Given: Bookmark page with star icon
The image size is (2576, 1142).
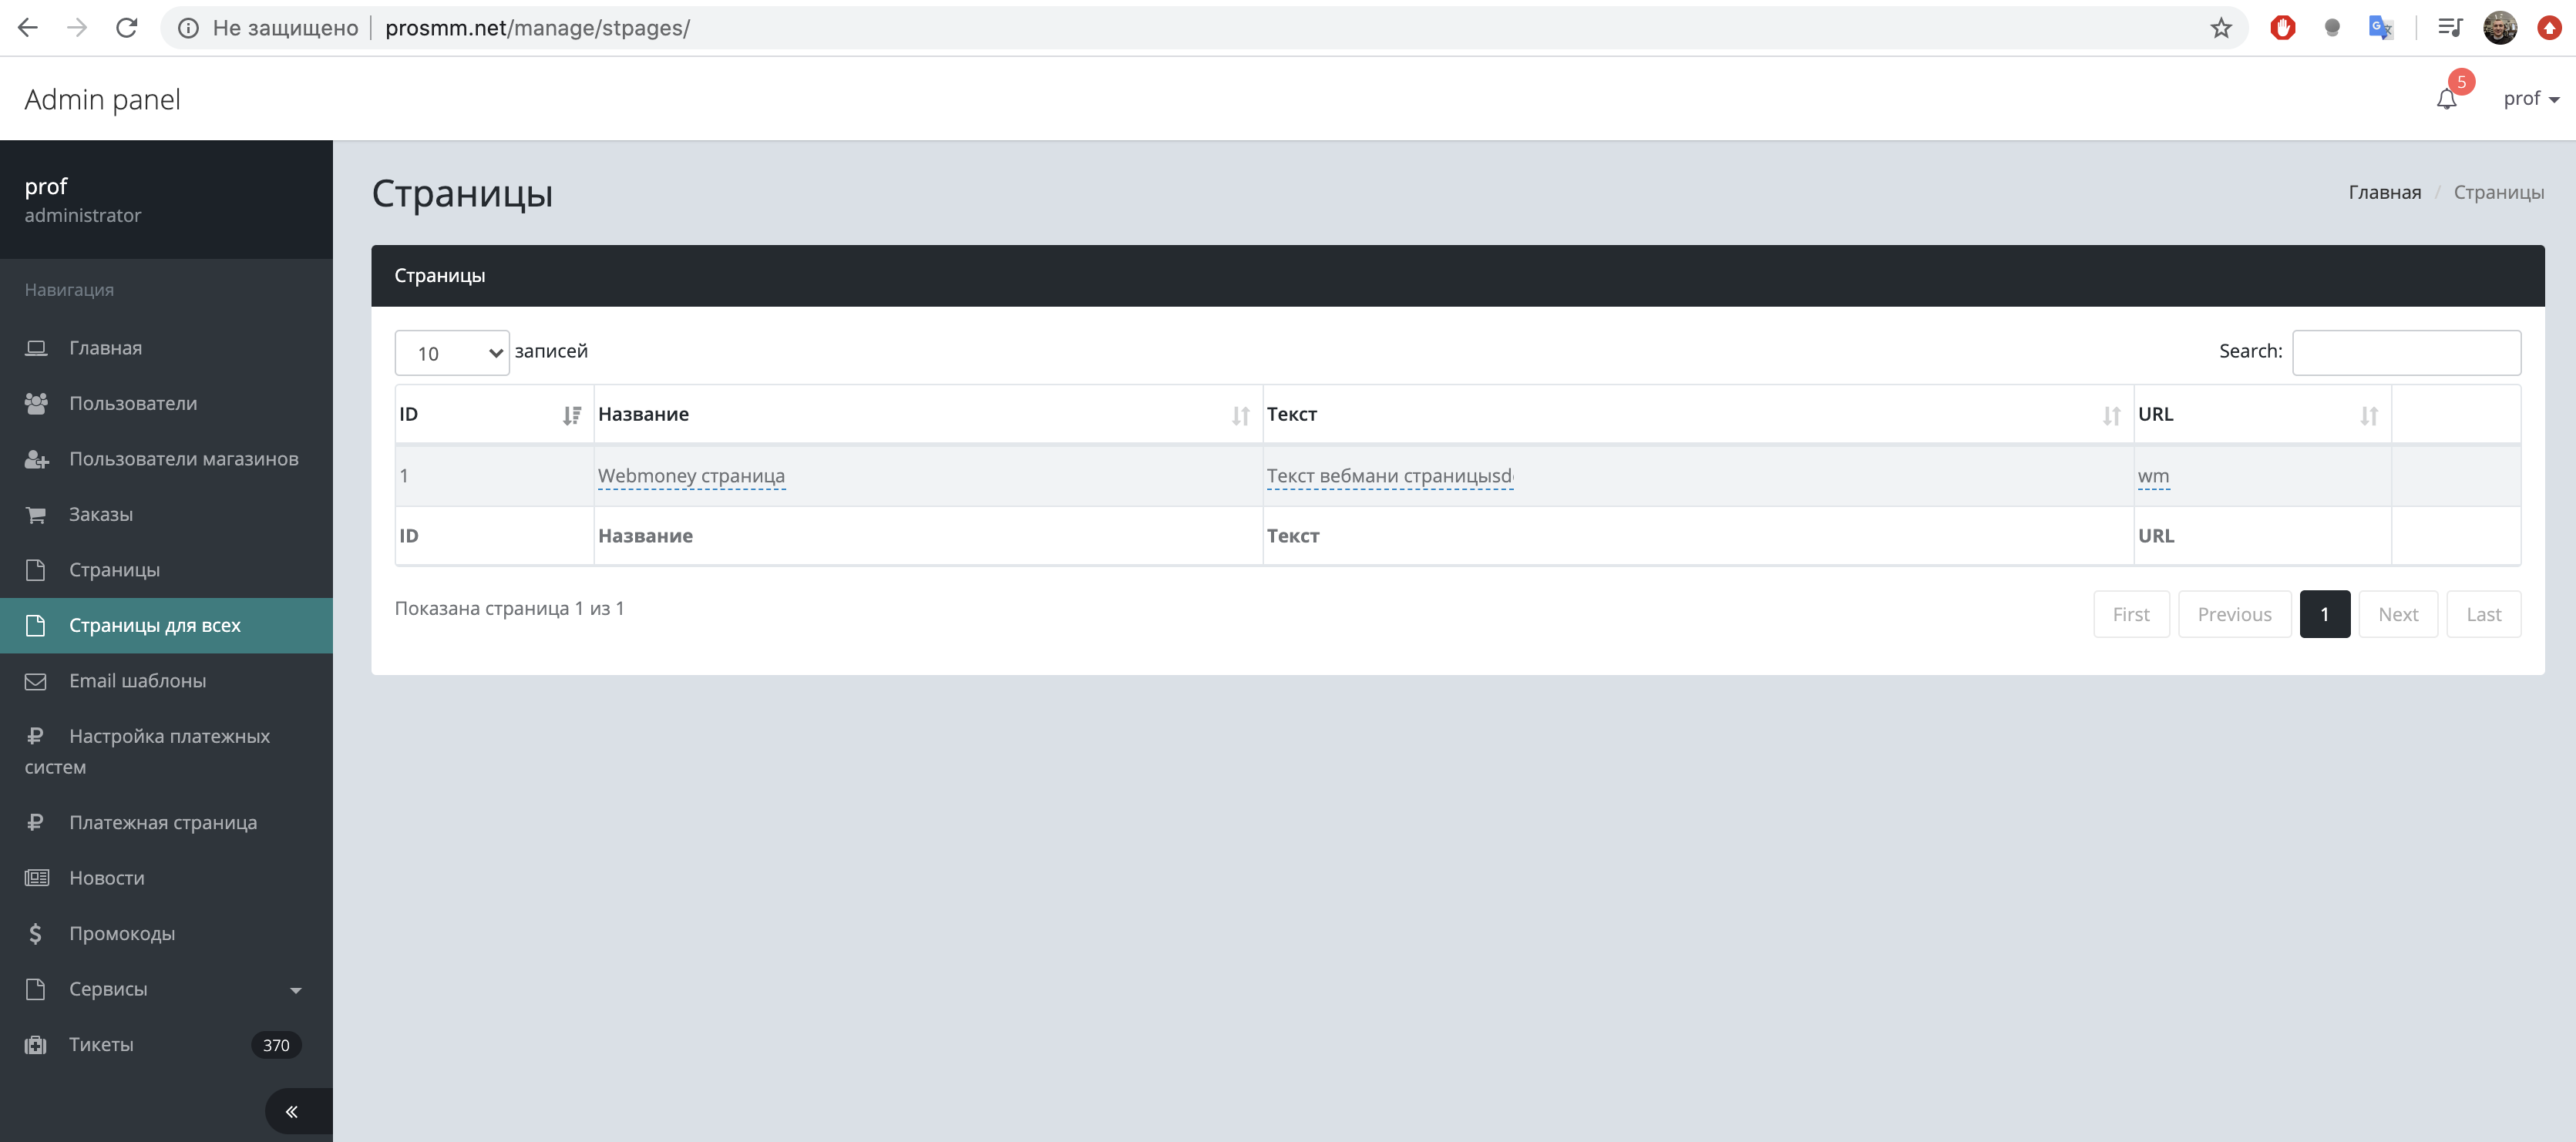Looking at the screenshot, I should pyautogui.click(x=2220, y=28).
